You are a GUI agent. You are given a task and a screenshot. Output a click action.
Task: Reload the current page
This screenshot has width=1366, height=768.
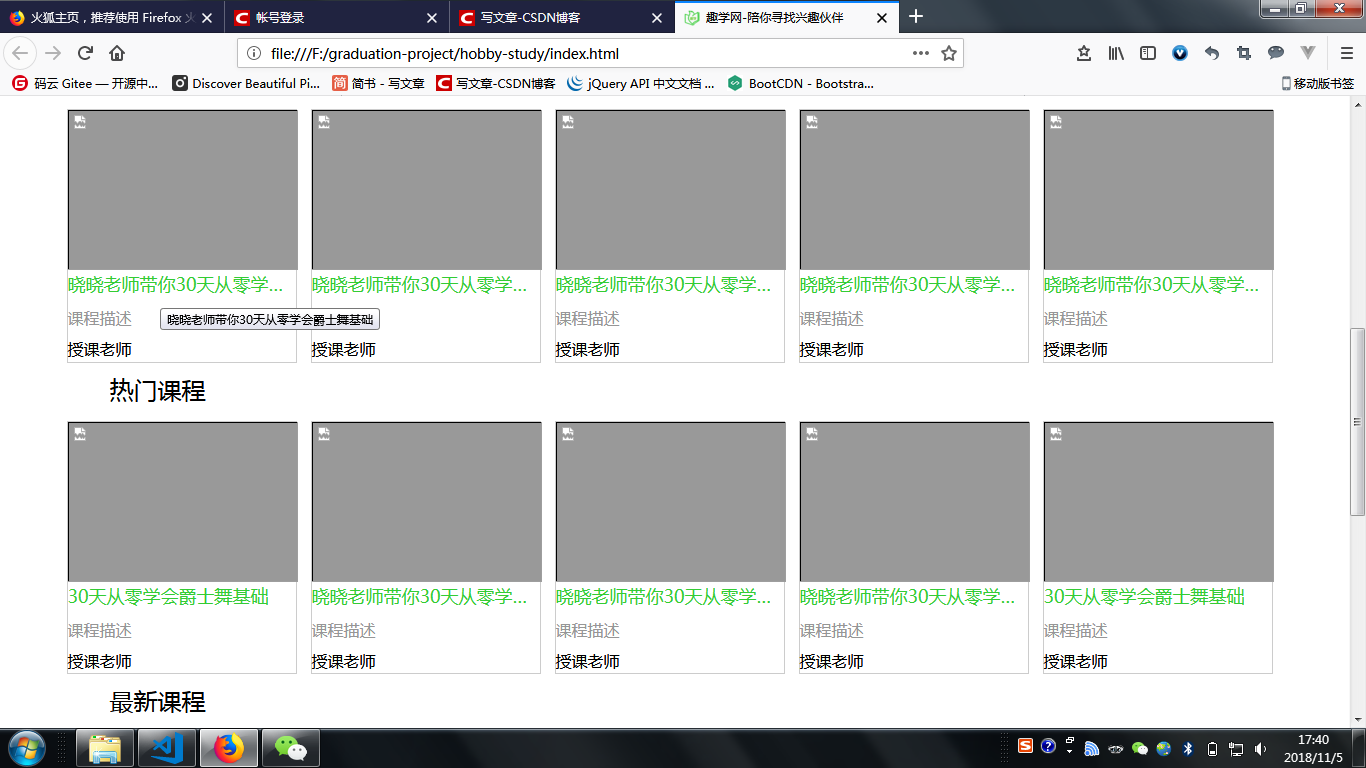[85, 53]
